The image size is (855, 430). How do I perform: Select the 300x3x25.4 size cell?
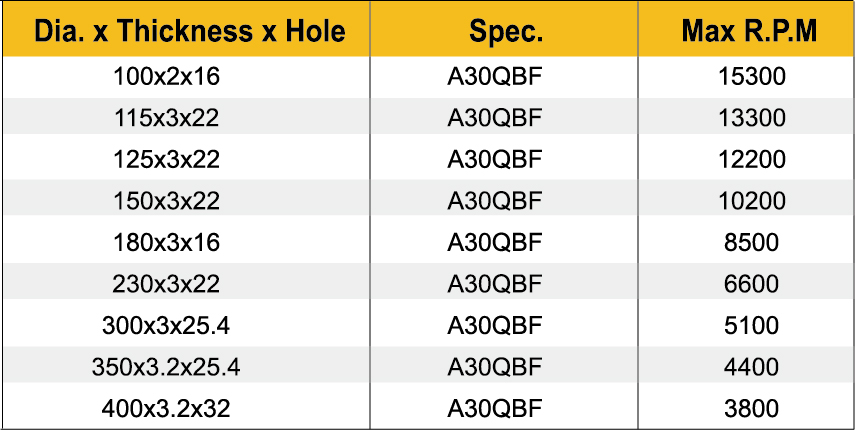pyautogui.click(x=166, y=325)
